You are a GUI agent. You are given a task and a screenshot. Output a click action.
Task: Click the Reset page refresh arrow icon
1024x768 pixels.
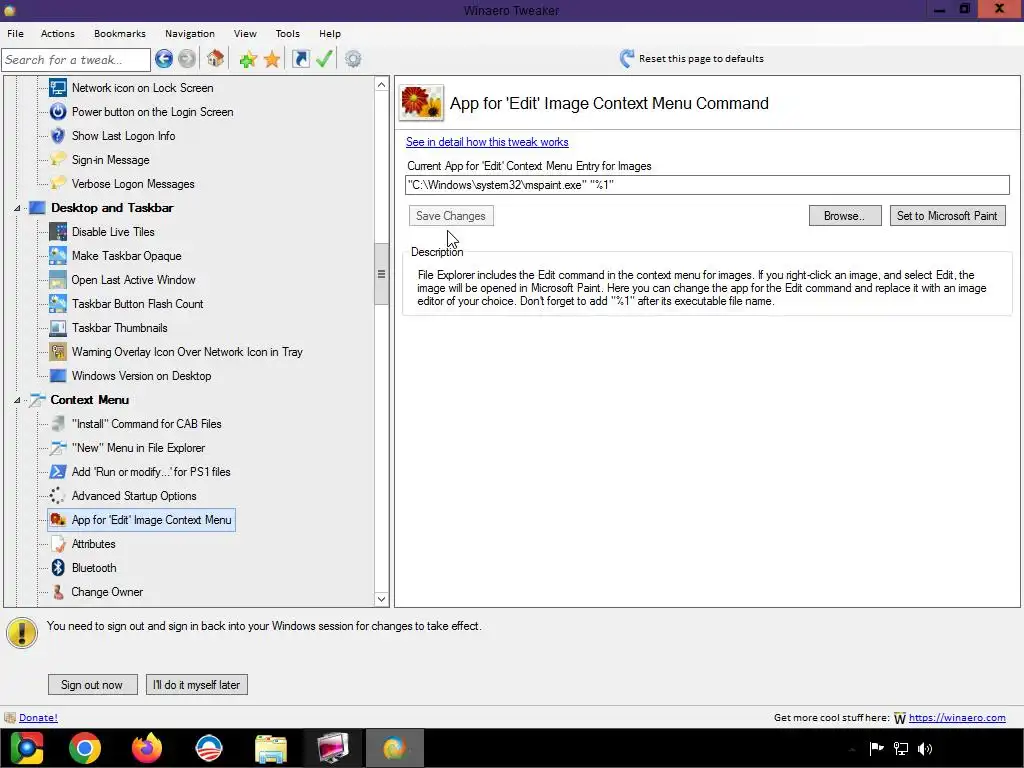tap(627, 59)
